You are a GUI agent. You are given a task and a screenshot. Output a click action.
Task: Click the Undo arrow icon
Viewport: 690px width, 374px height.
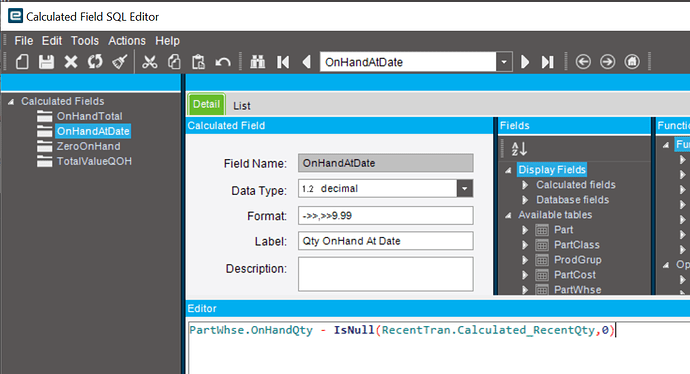coord(223,62)
